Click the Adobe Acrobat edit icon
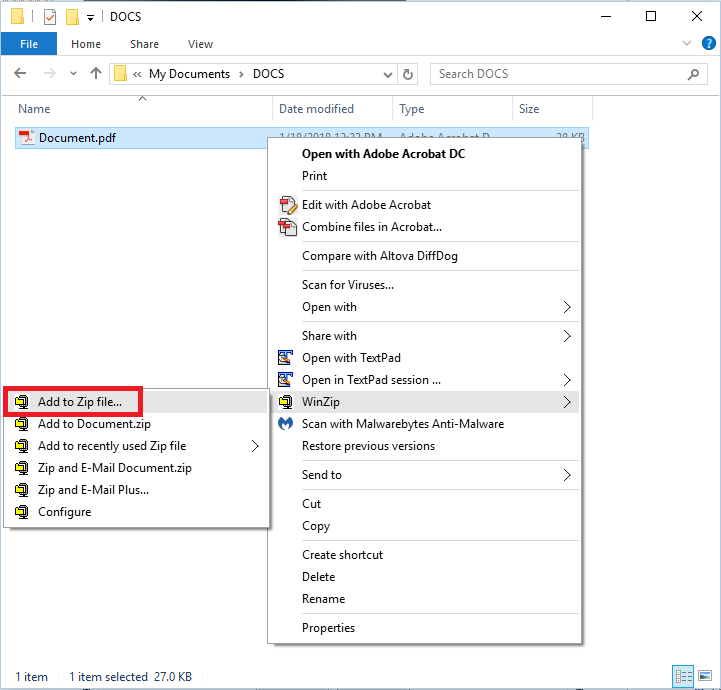 [x=287, y=205]
